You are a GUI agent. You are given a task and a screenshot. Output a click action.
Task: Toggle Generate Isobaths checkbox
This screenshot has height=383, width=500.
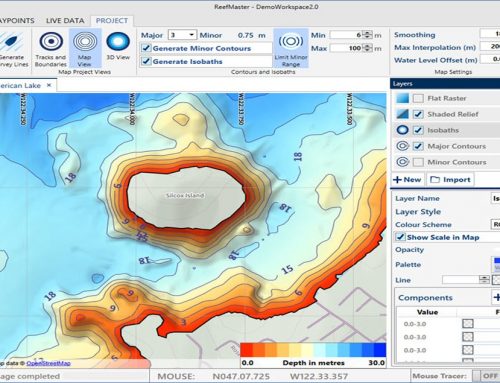click(x=146, y=61)
